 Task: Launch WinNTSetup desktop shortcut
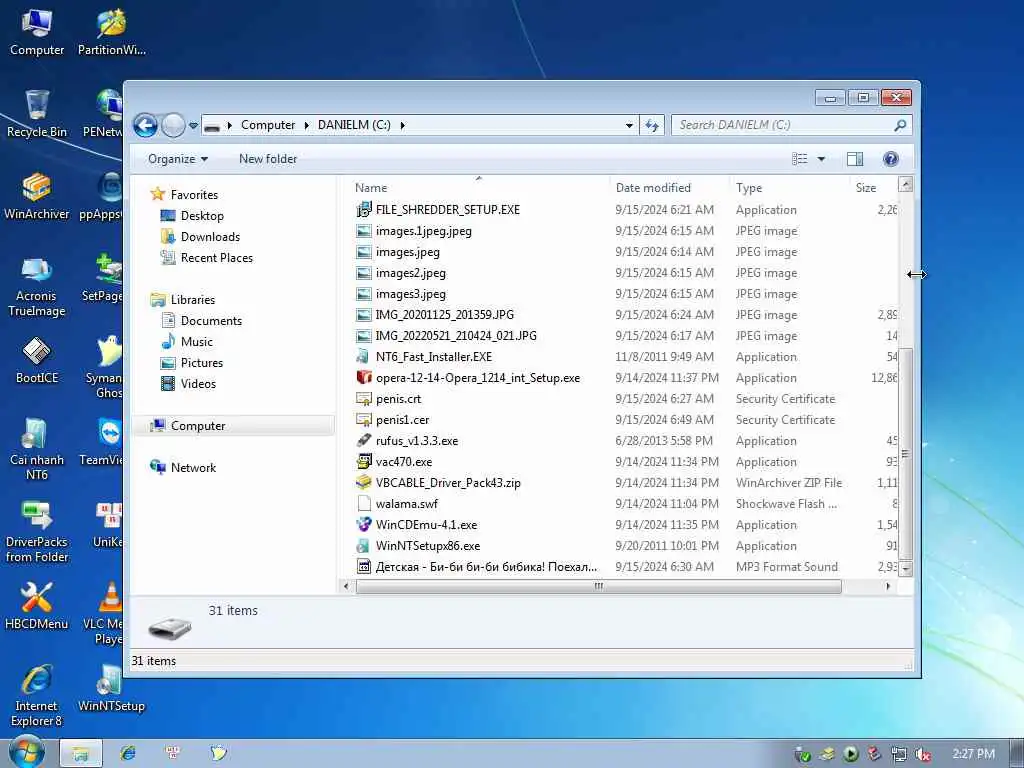coord(111,688)
